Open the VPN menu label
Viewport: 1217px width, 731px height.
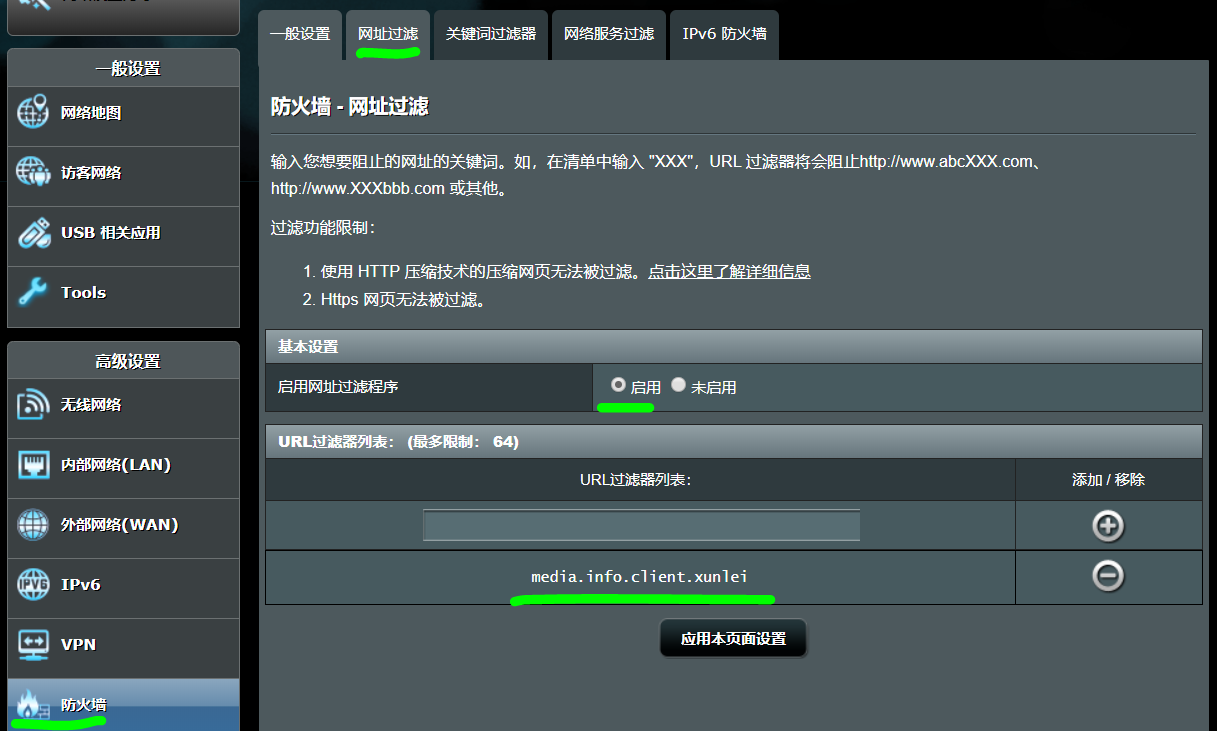click(78, 645)
